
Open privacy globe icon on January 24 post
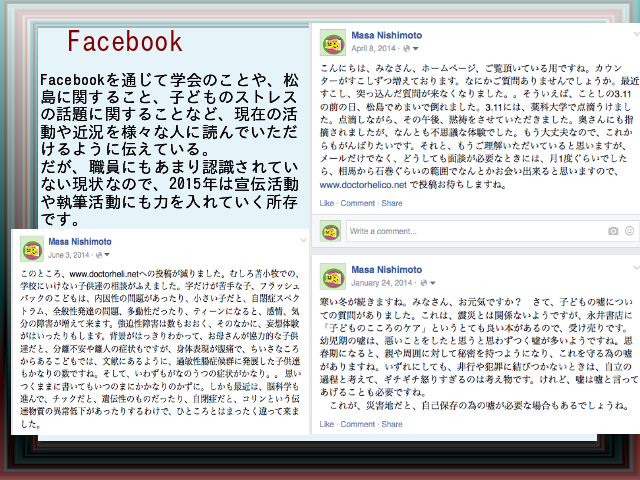(424, 283)
